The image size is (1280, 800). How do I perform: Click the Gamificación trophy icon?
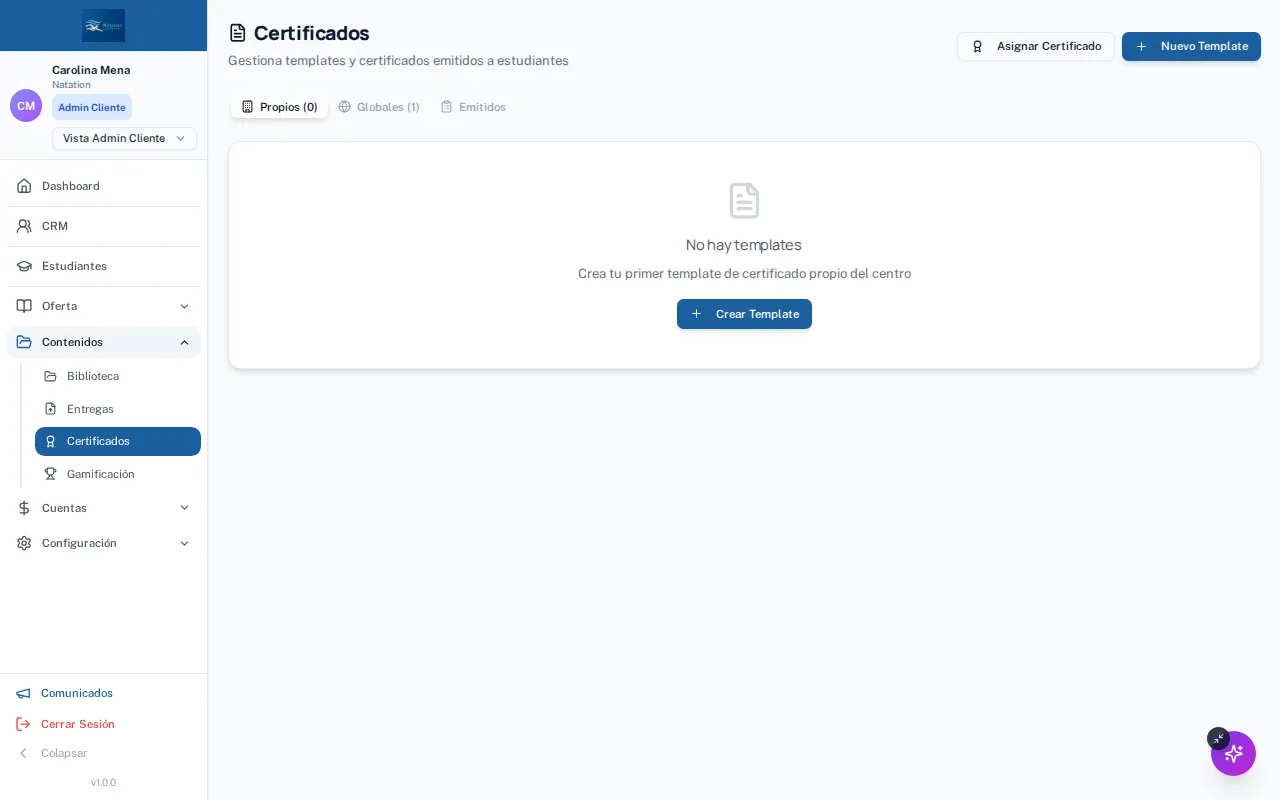(x=50, y=474)
